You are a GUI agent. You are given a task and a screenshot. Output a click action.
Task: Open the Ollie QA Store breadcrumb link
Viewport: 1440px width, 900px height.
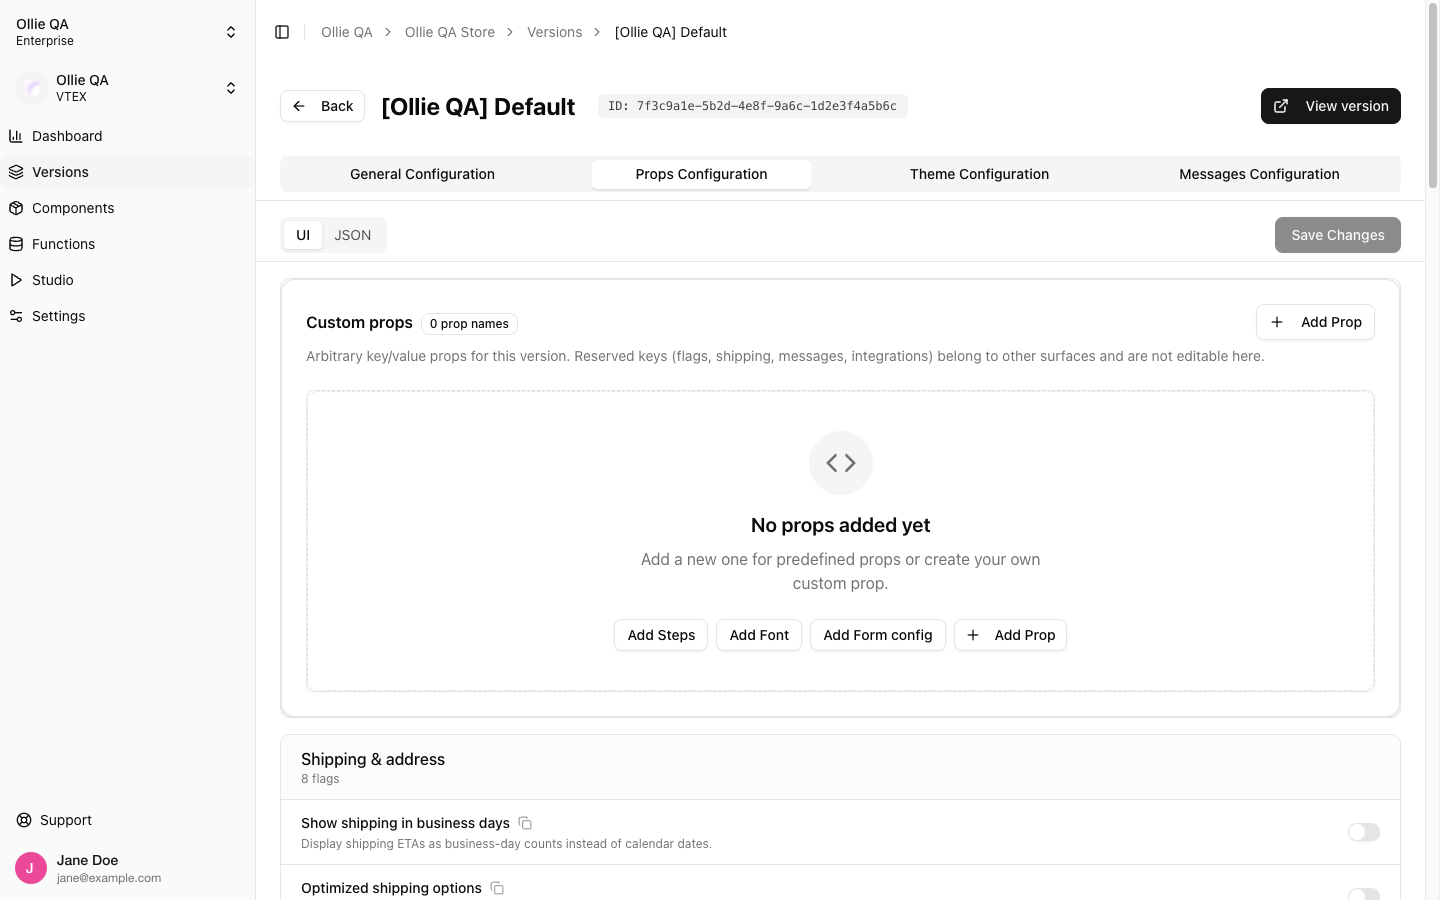pos(450,32)
